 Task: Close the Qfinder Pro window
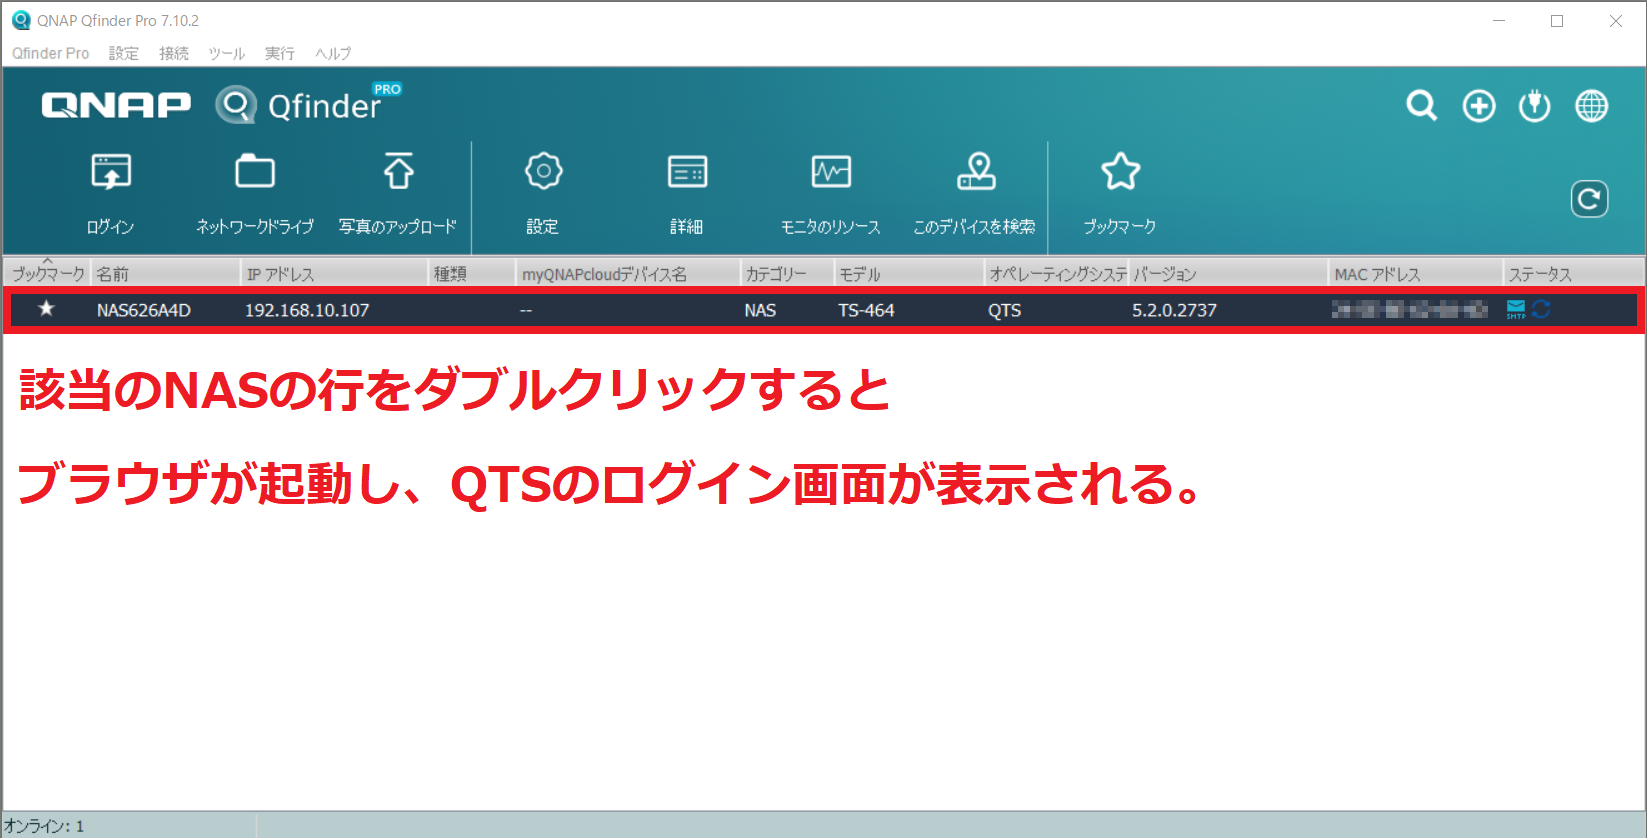[x=1616, y=21]
